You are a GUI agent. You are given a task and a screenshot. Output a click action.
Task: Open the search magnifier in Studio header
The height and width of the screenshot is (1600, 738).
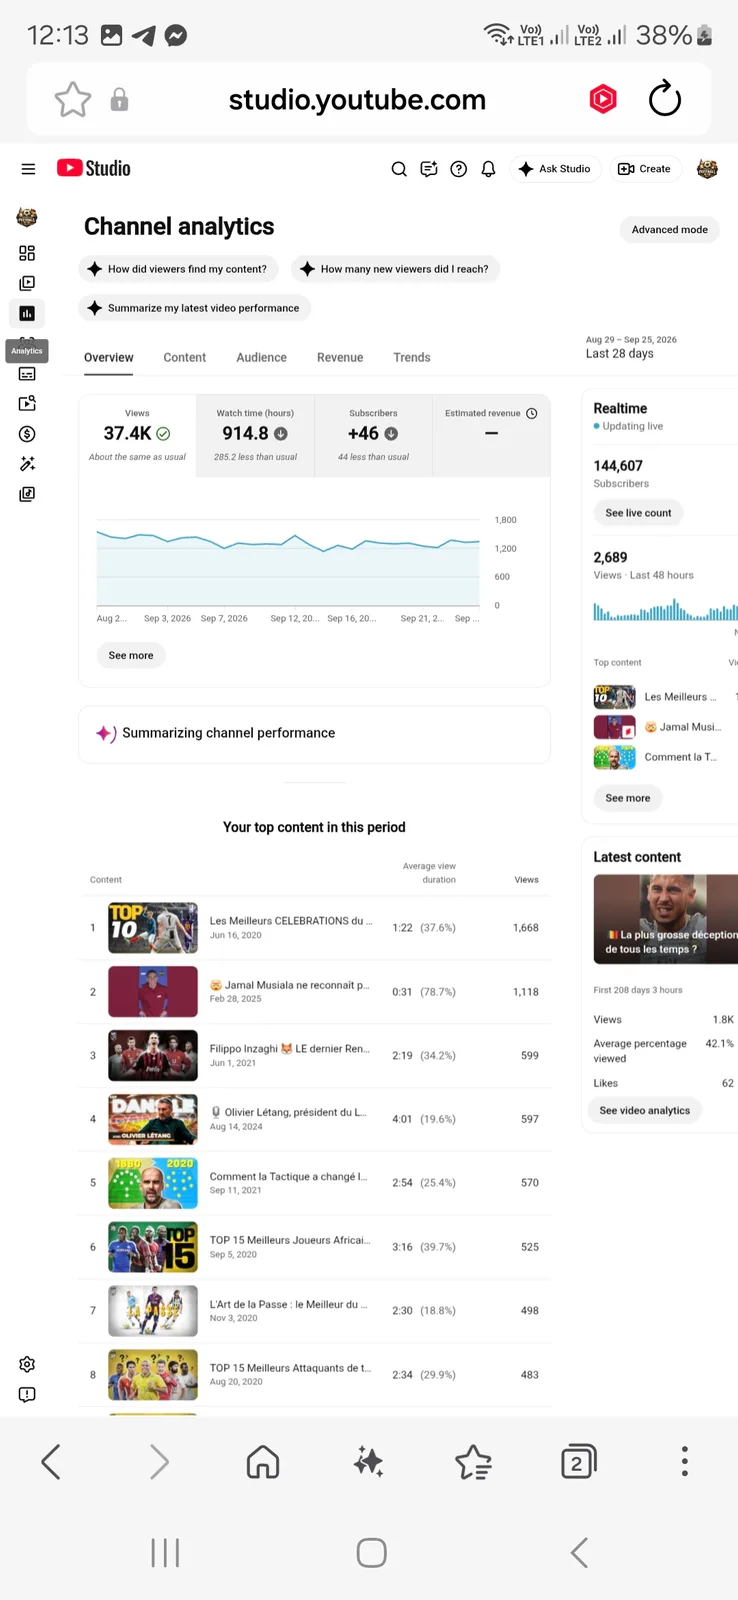(399, 169)
